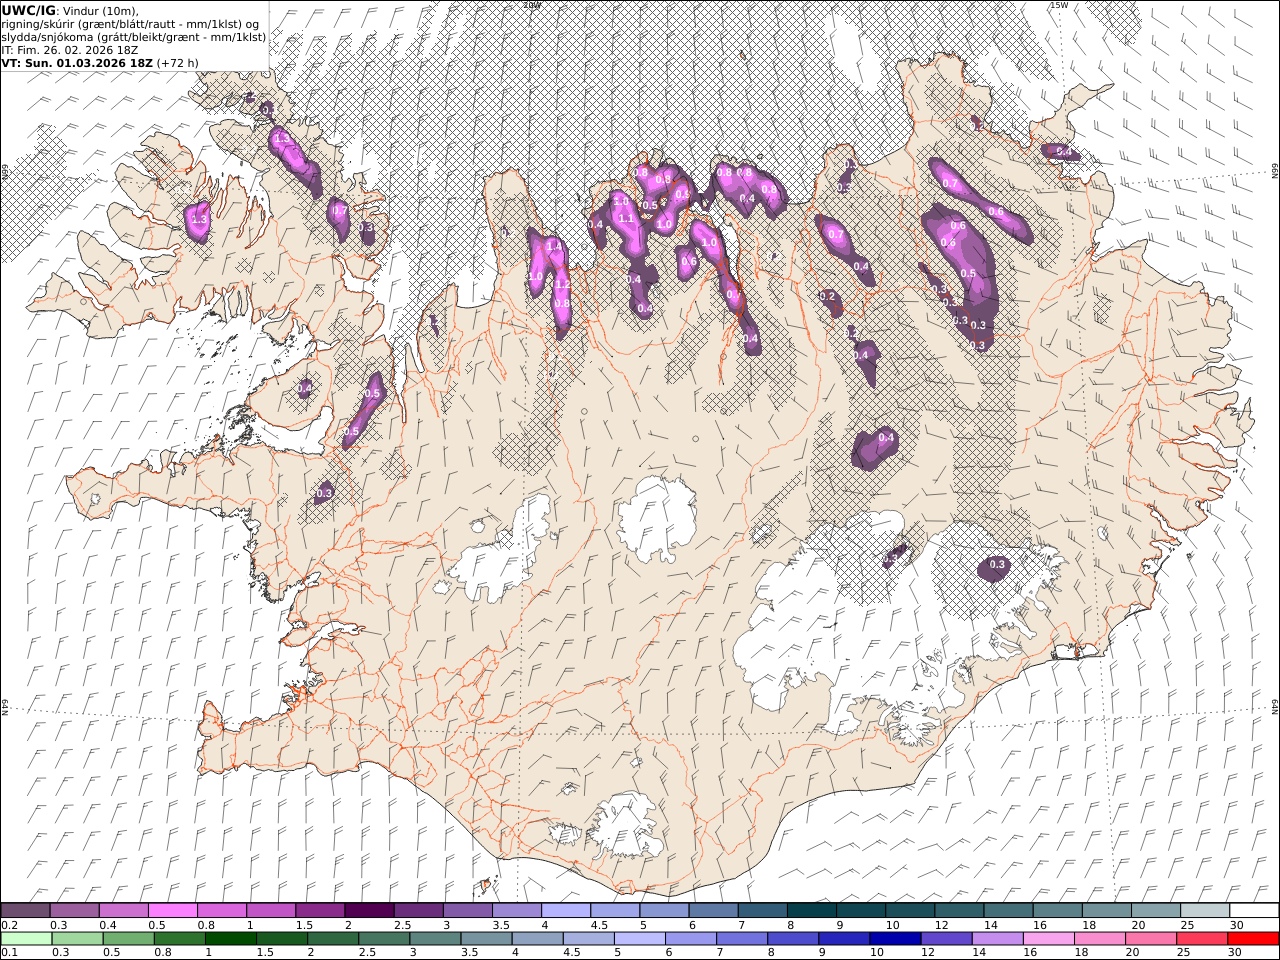
Task: Click the upper legend swatch between 0.3 and 0.4
Action: [x=75, y=910]
